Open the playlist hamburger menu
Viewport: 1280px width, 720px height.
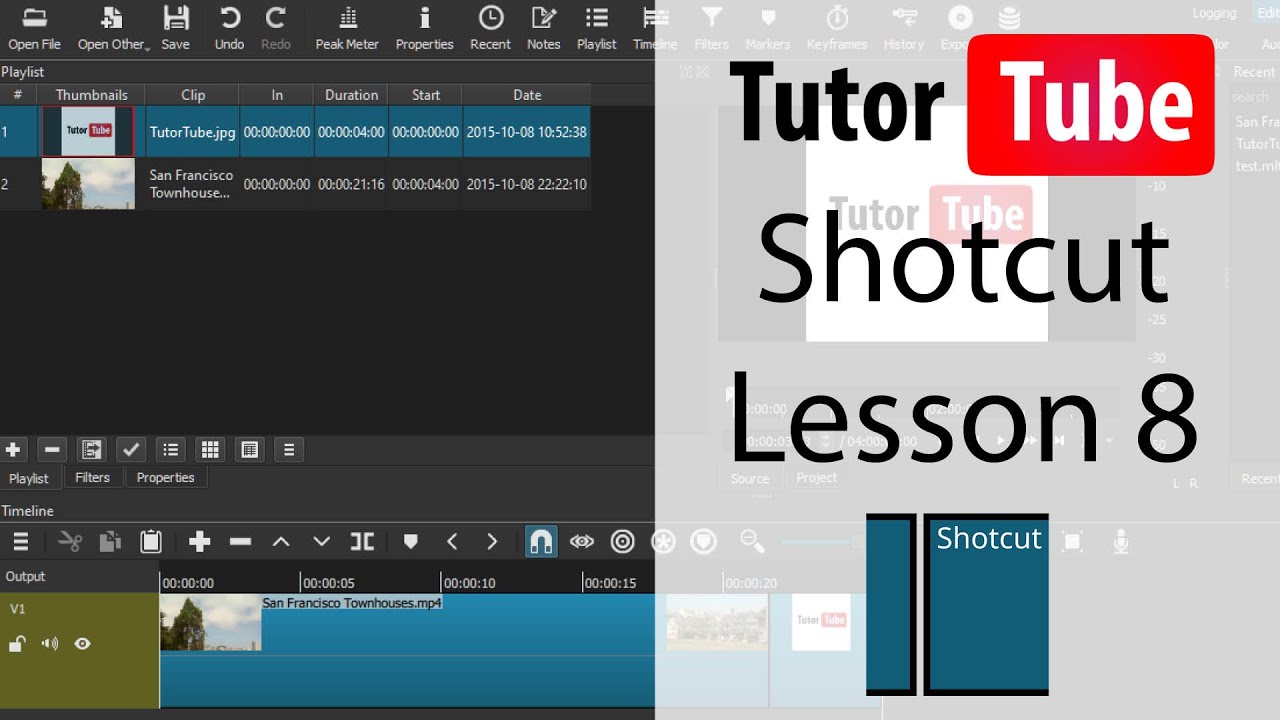pos(289,450)
